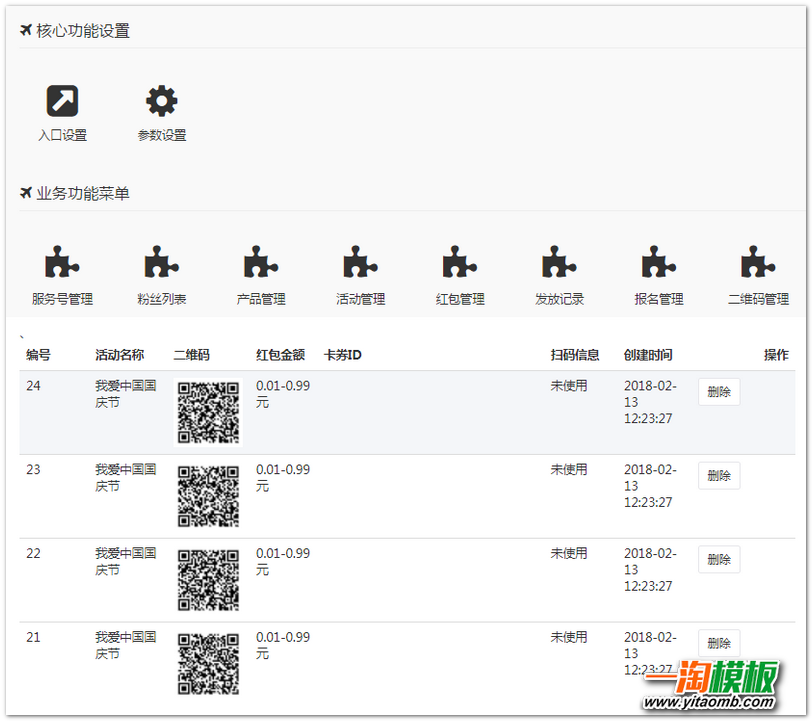The image size is (812, 721).
Task: Select the number 23 cell
Action: [34, 470]
